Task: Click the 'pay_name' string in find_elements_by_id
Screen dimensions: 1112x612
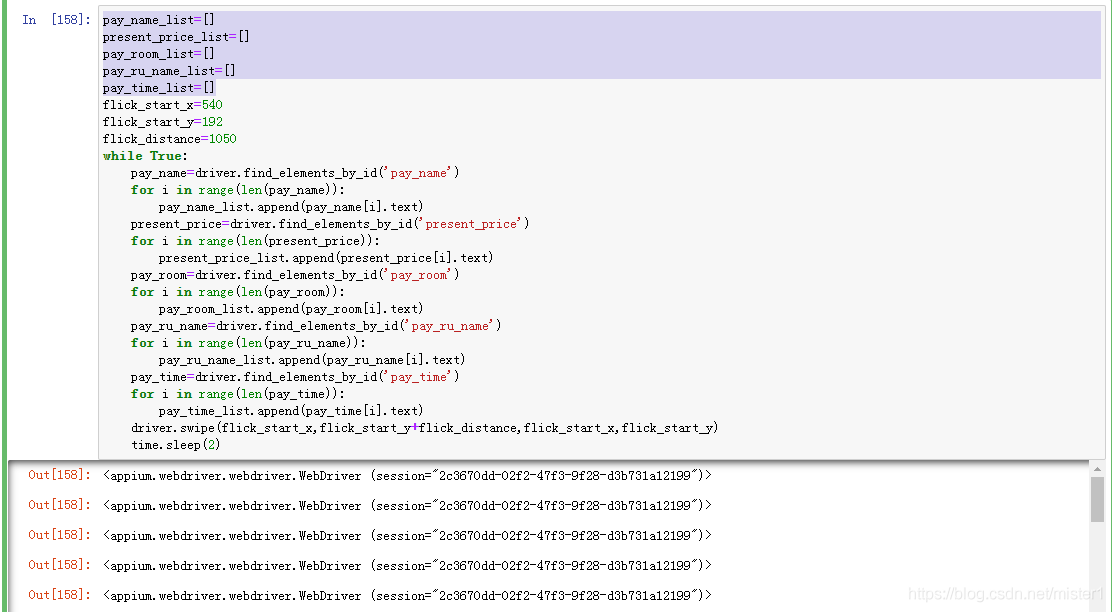Action: pos(418,173)
